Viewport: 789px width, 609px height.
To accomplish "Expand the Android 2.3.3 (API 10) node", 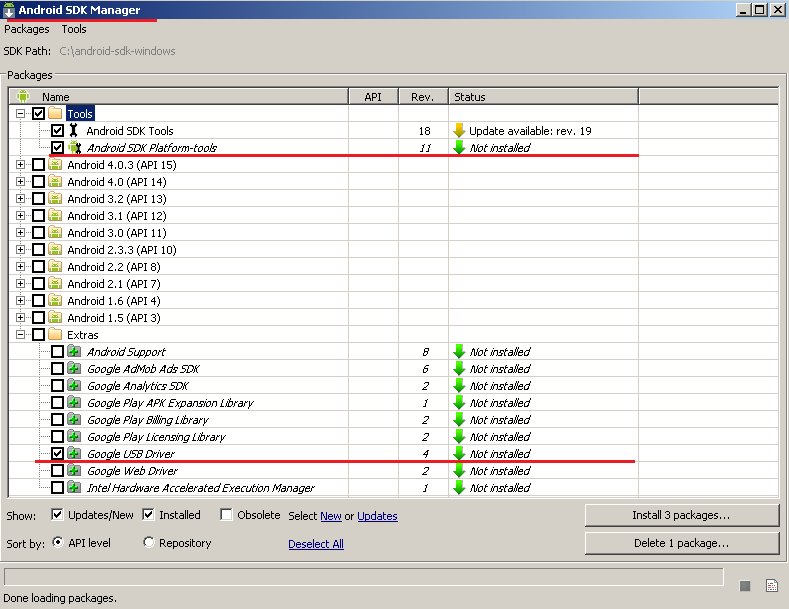I will pos(20,250).
